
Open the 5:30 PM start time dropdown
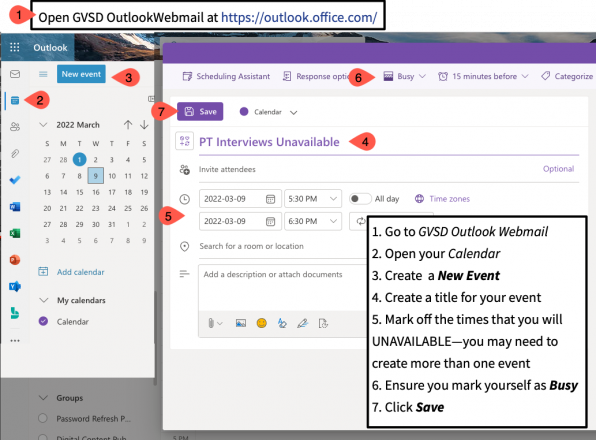[x=313, y=199]
